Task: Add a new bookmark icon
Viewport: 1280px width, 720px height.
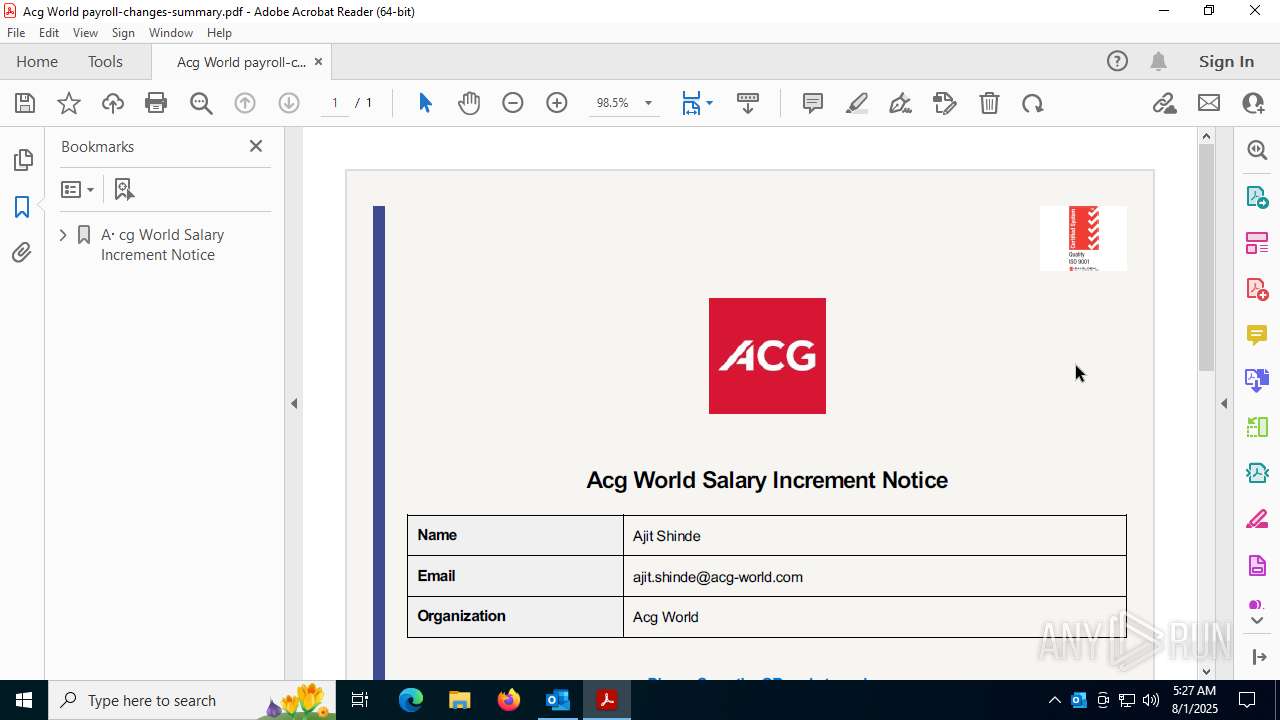Action: click(x=124, y=189)
